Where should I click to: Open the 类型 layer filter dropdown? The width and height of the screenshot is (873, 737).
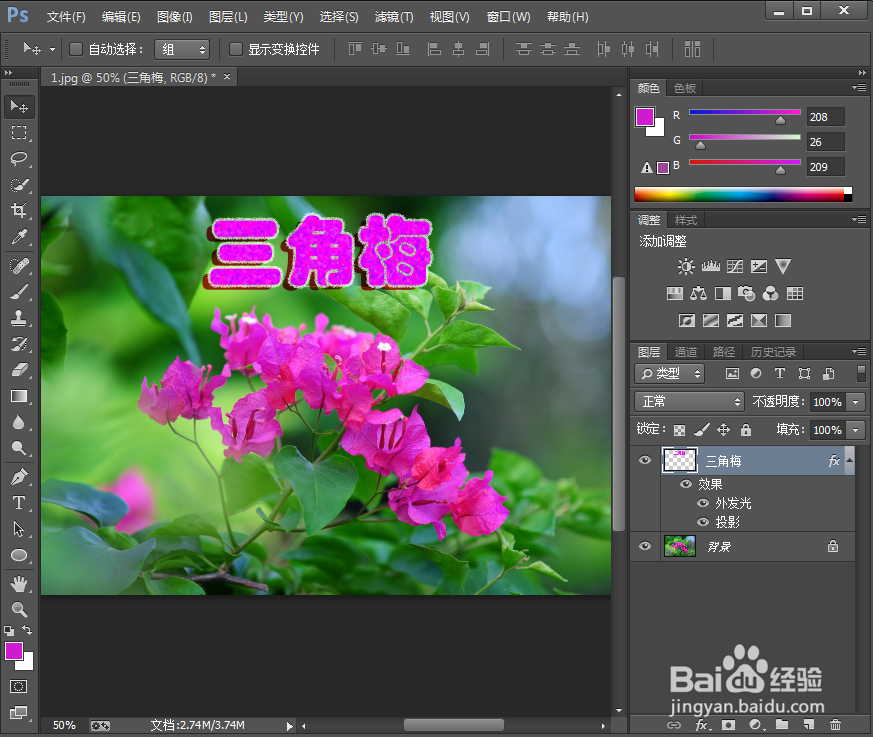[670, 374]
